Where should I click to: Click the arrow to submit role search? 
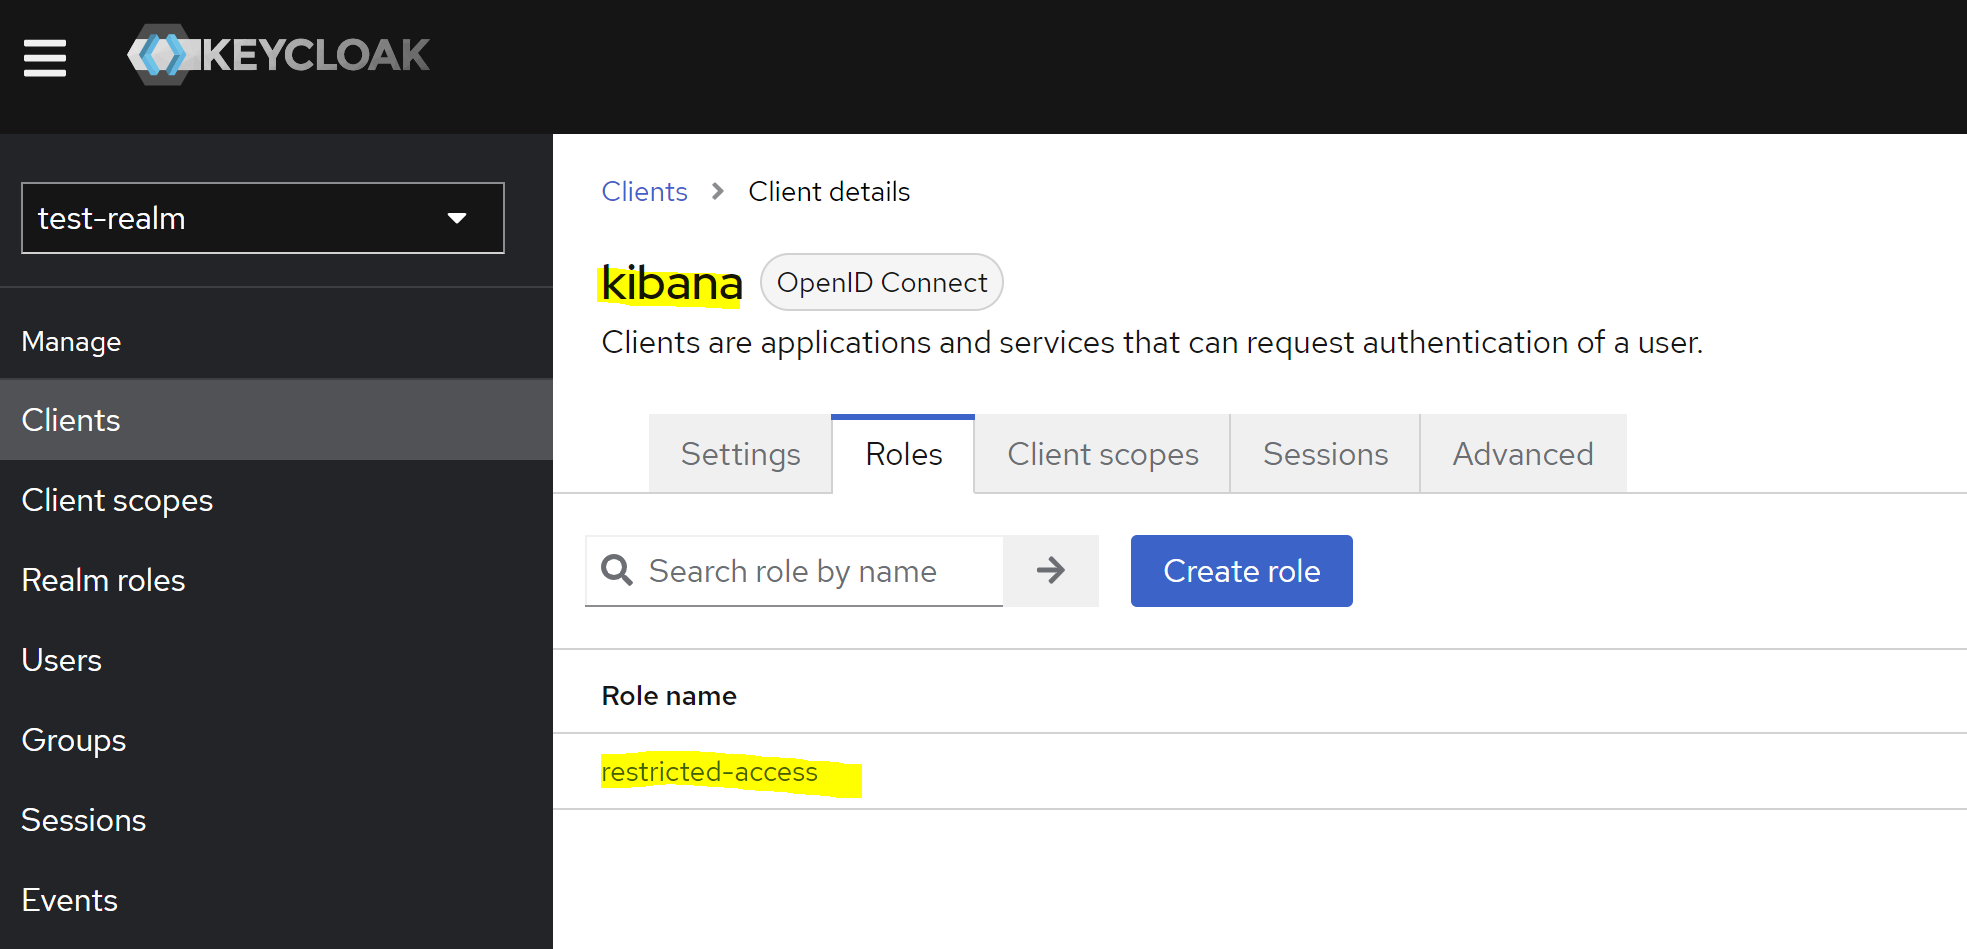[x=1050, y=571]
